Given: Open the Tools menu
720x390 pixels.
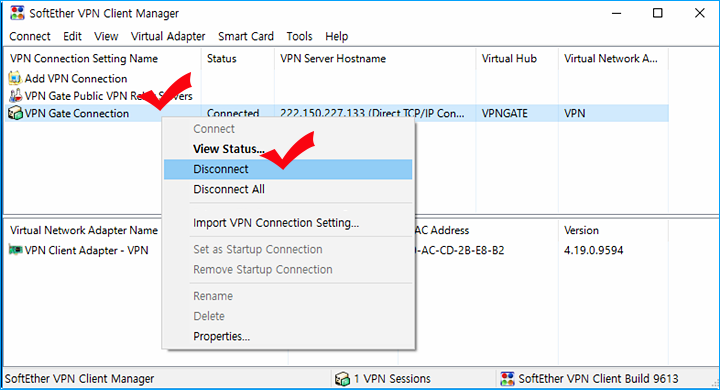Looking at the screenshot, I should pyautogui.click(x=299, y=36).
